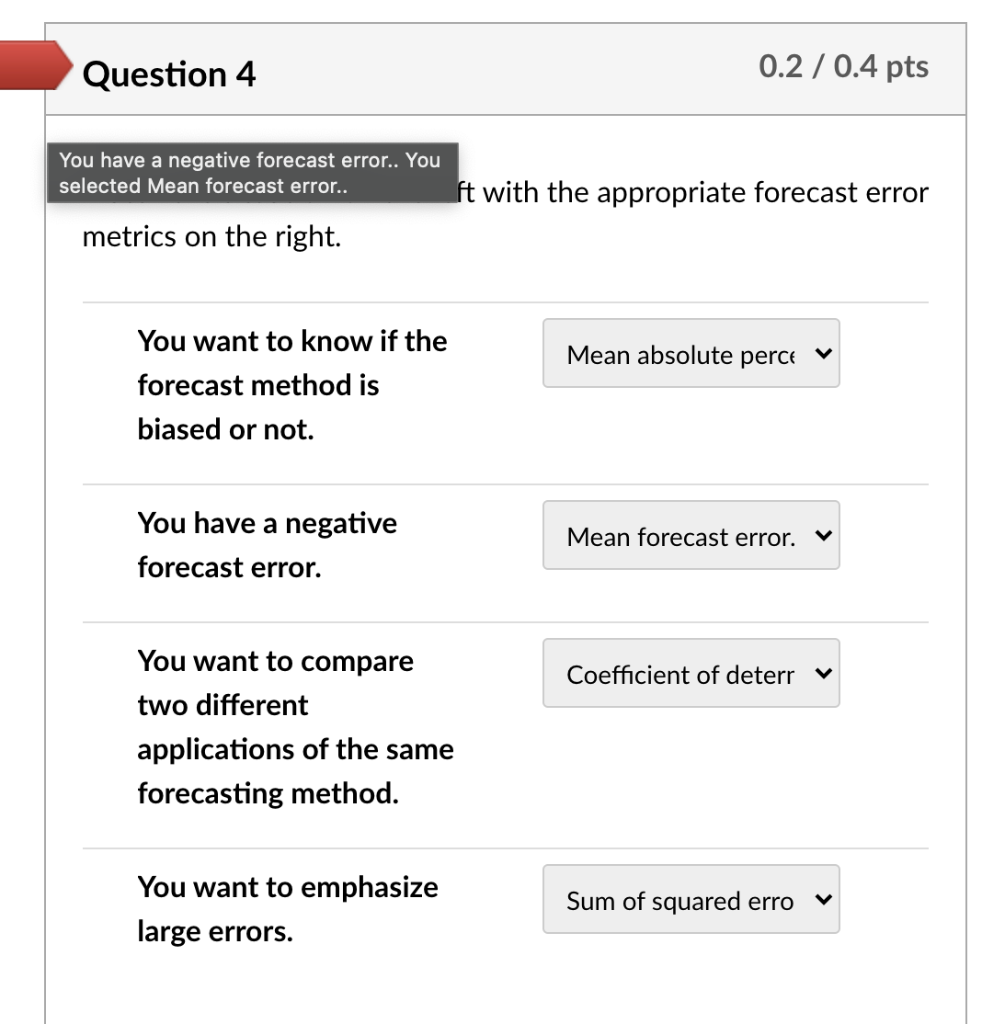Open the dropdown showing Coefficient of determination

pyautogui.click(x=691, y=673)
